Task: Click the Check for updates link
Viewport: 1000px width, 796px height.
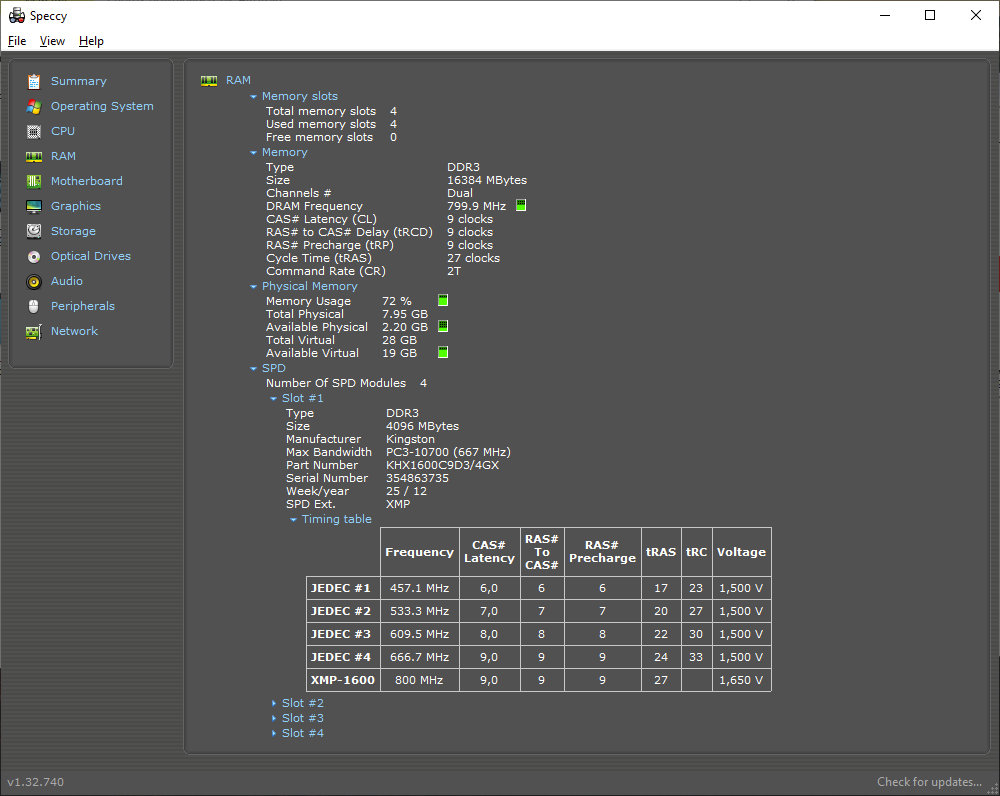Action: [x=929, y=782]
